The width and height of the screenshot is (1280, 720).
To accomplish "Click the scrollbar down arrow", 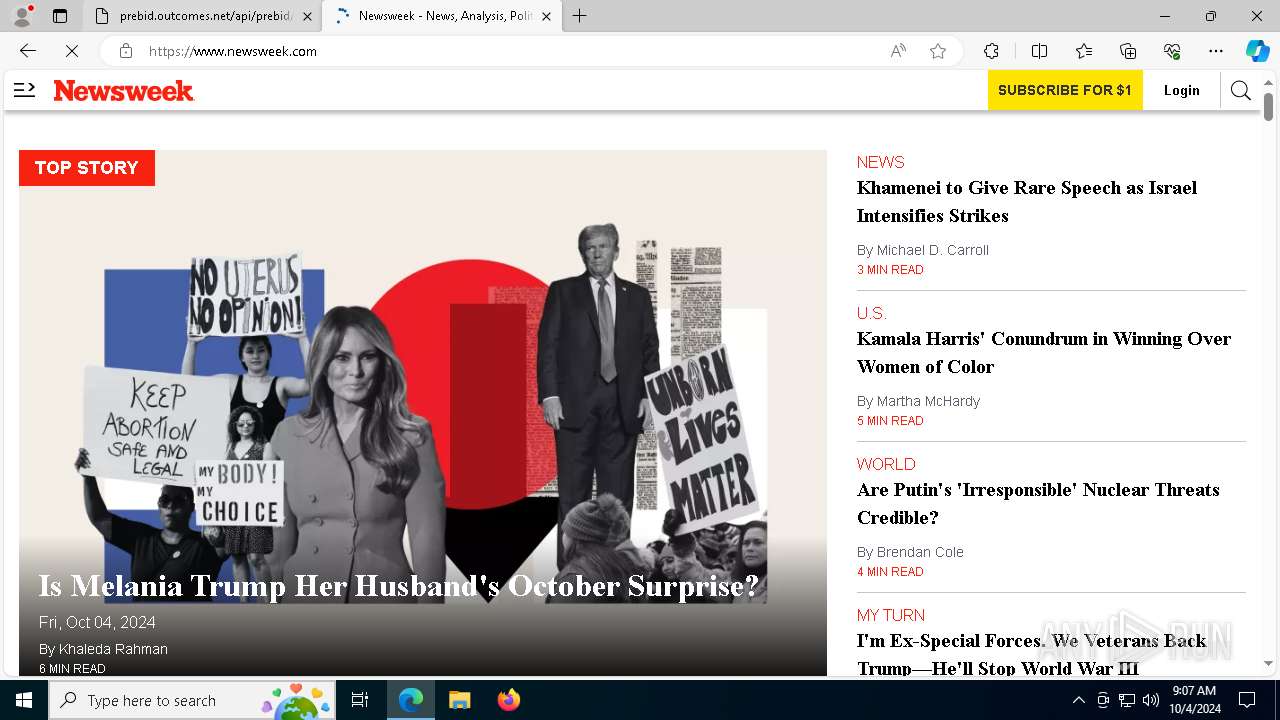I will [1268, 663].
